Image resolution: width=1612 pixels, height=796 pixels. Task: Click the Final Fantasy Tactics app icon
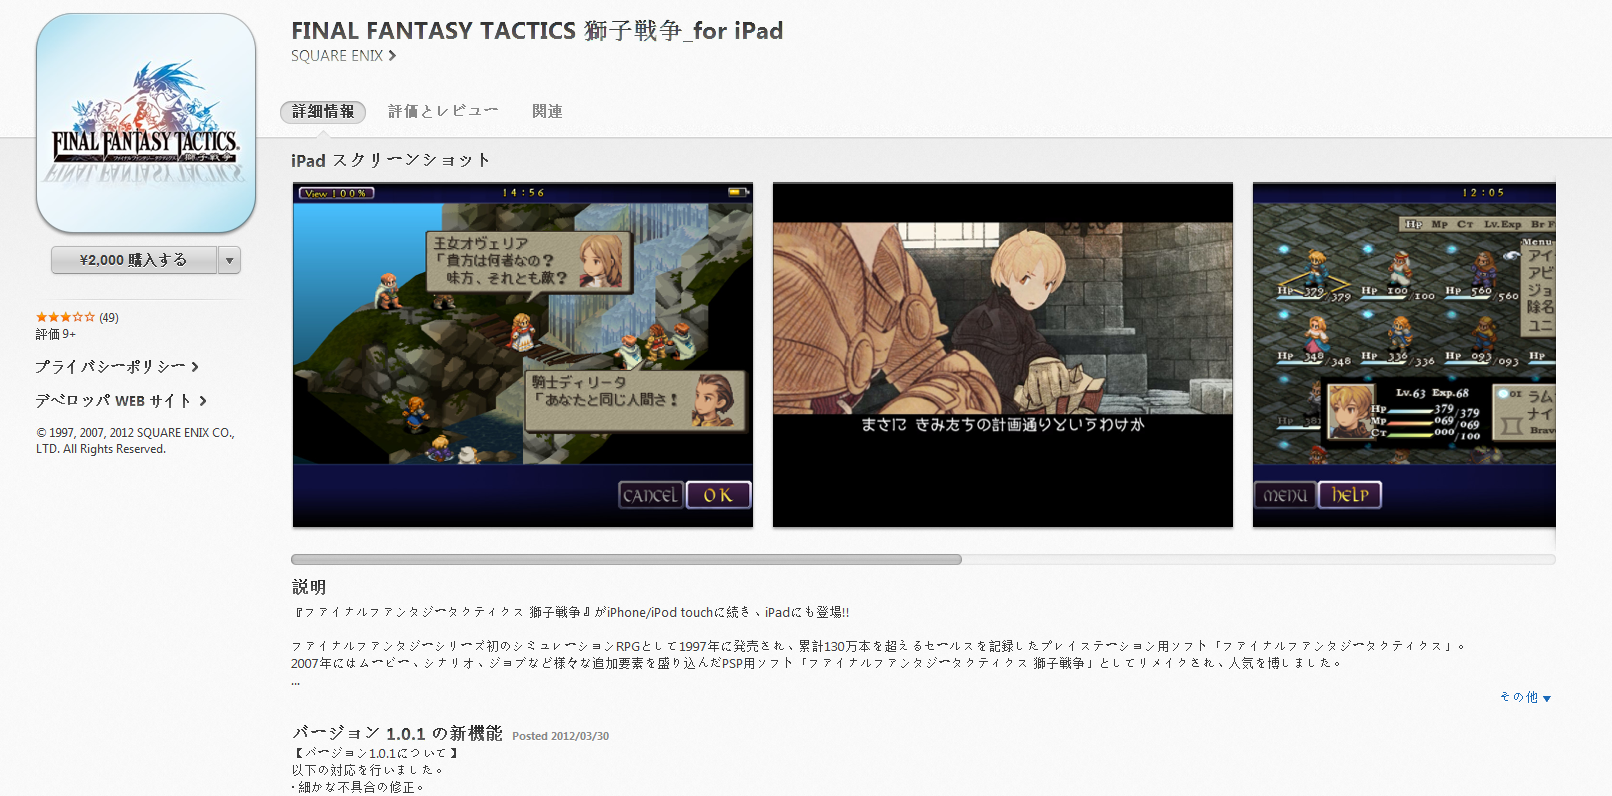tap(146, 123)
